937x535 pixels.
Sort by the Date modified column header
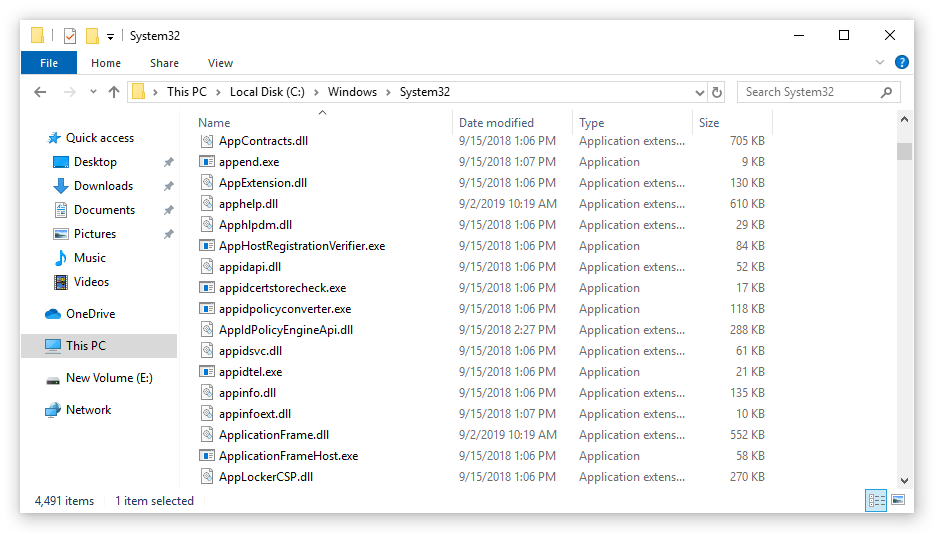(496, 123)
